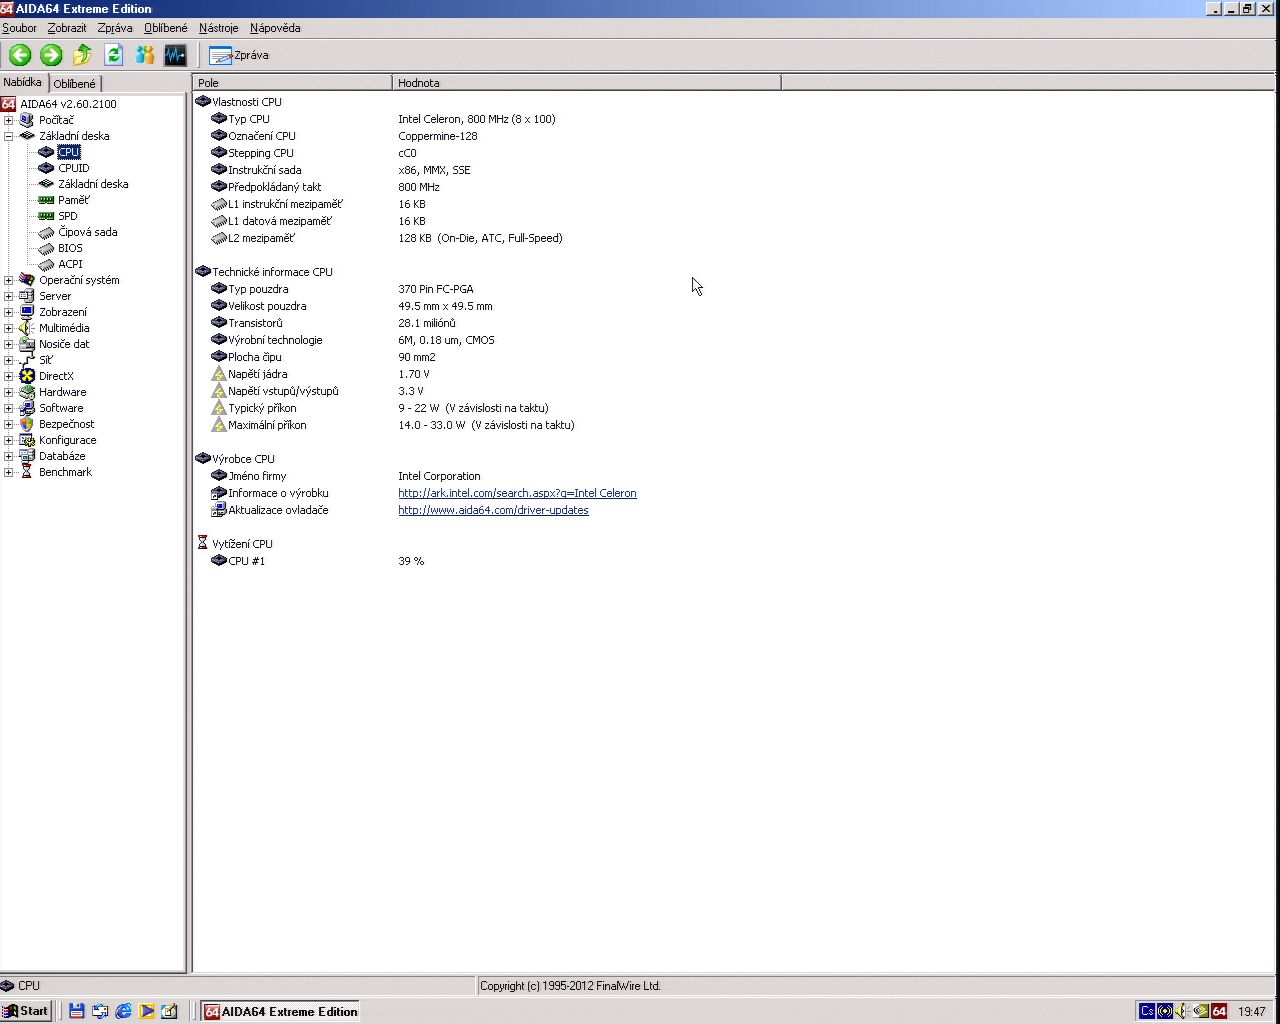Go forward with the green right arrow
Screen dimensions: 1280x1024
pos(51,55)
